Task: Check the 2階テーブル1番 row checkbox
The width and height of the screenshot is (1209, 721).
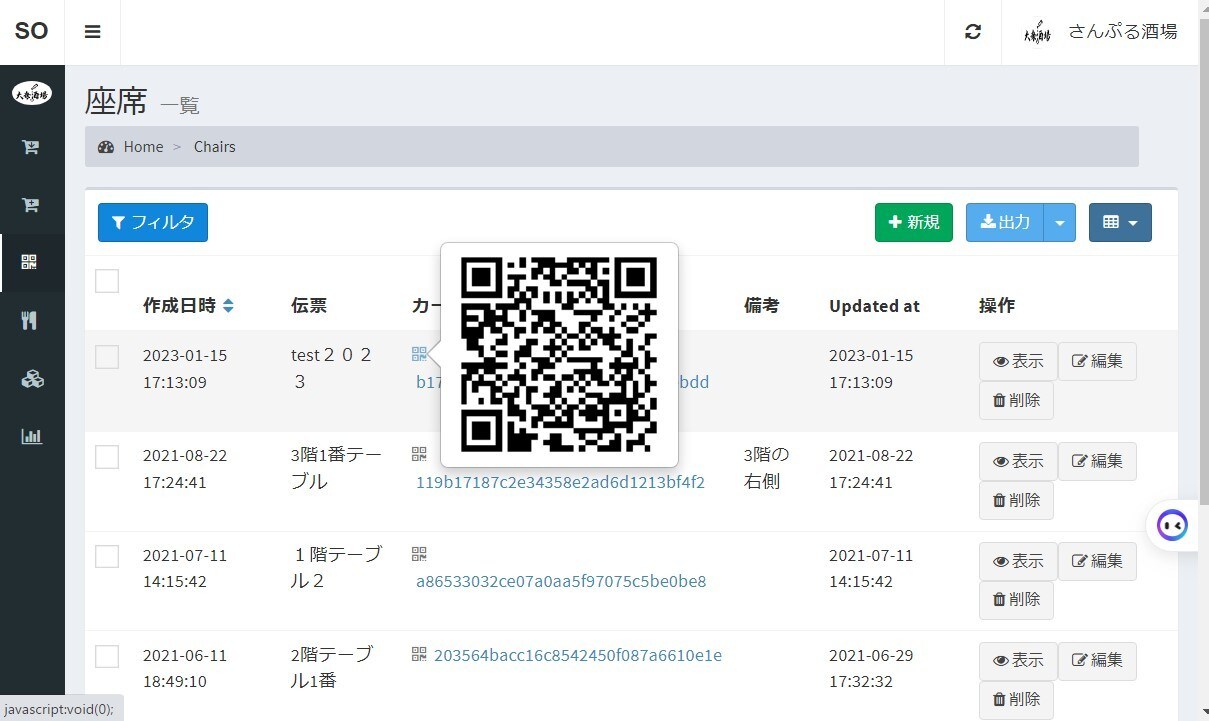Action: [x=107, y=657]
